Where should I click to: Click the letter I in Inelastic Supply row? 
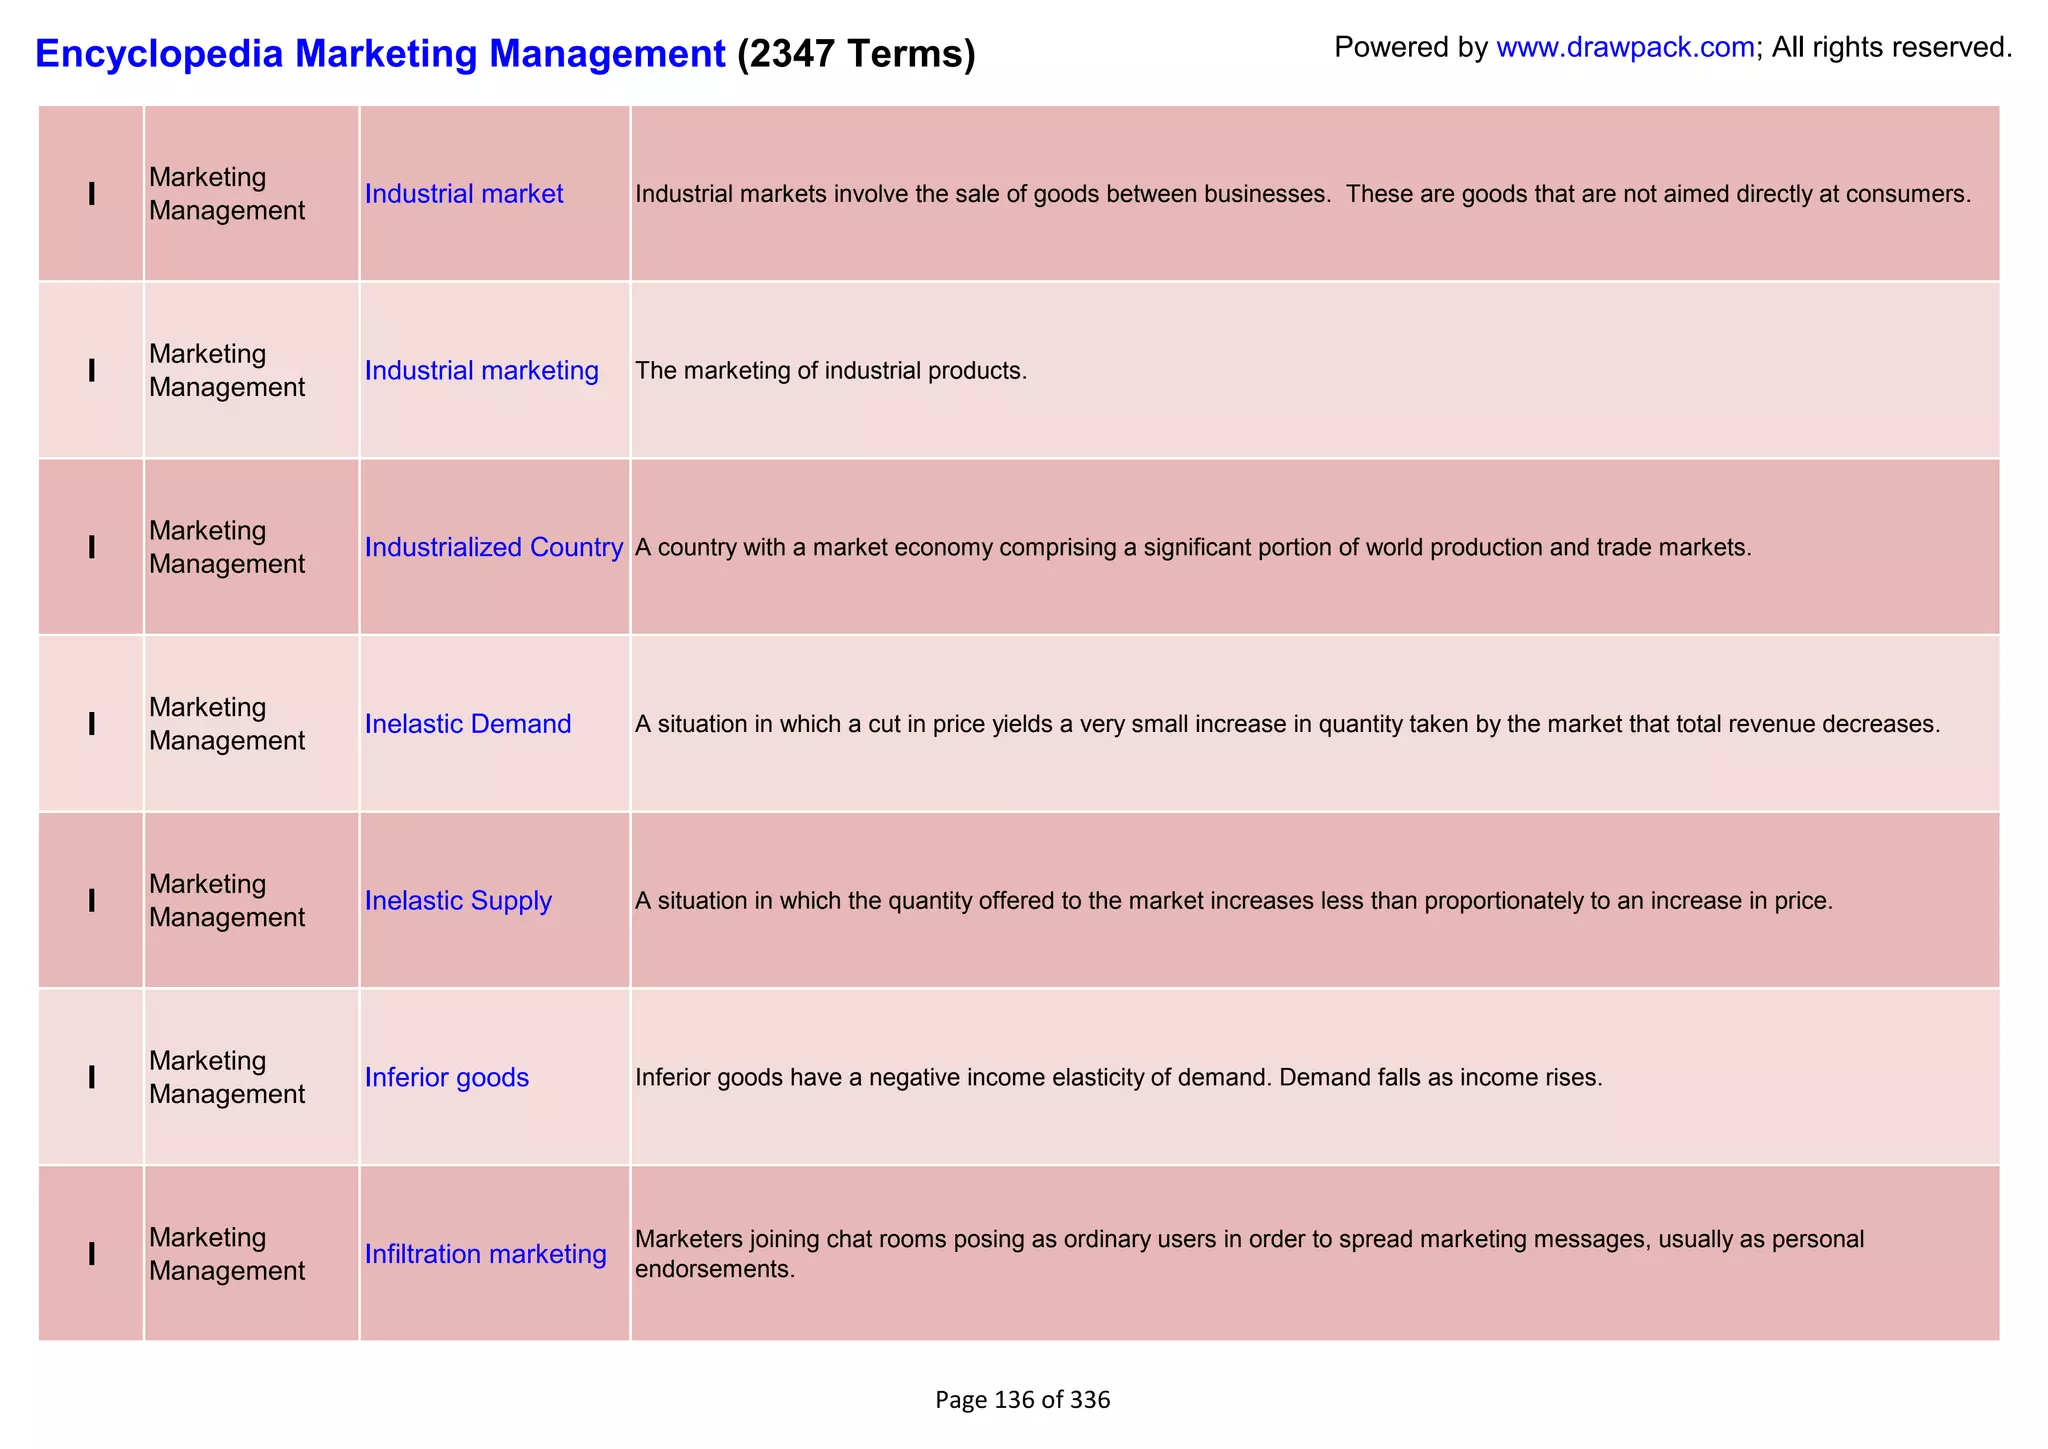coord(92,901)
